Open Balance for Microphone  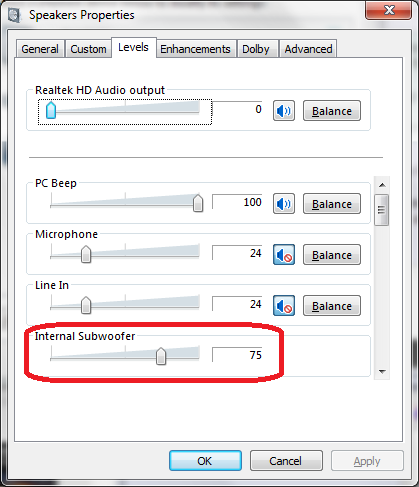coord(332,254)
